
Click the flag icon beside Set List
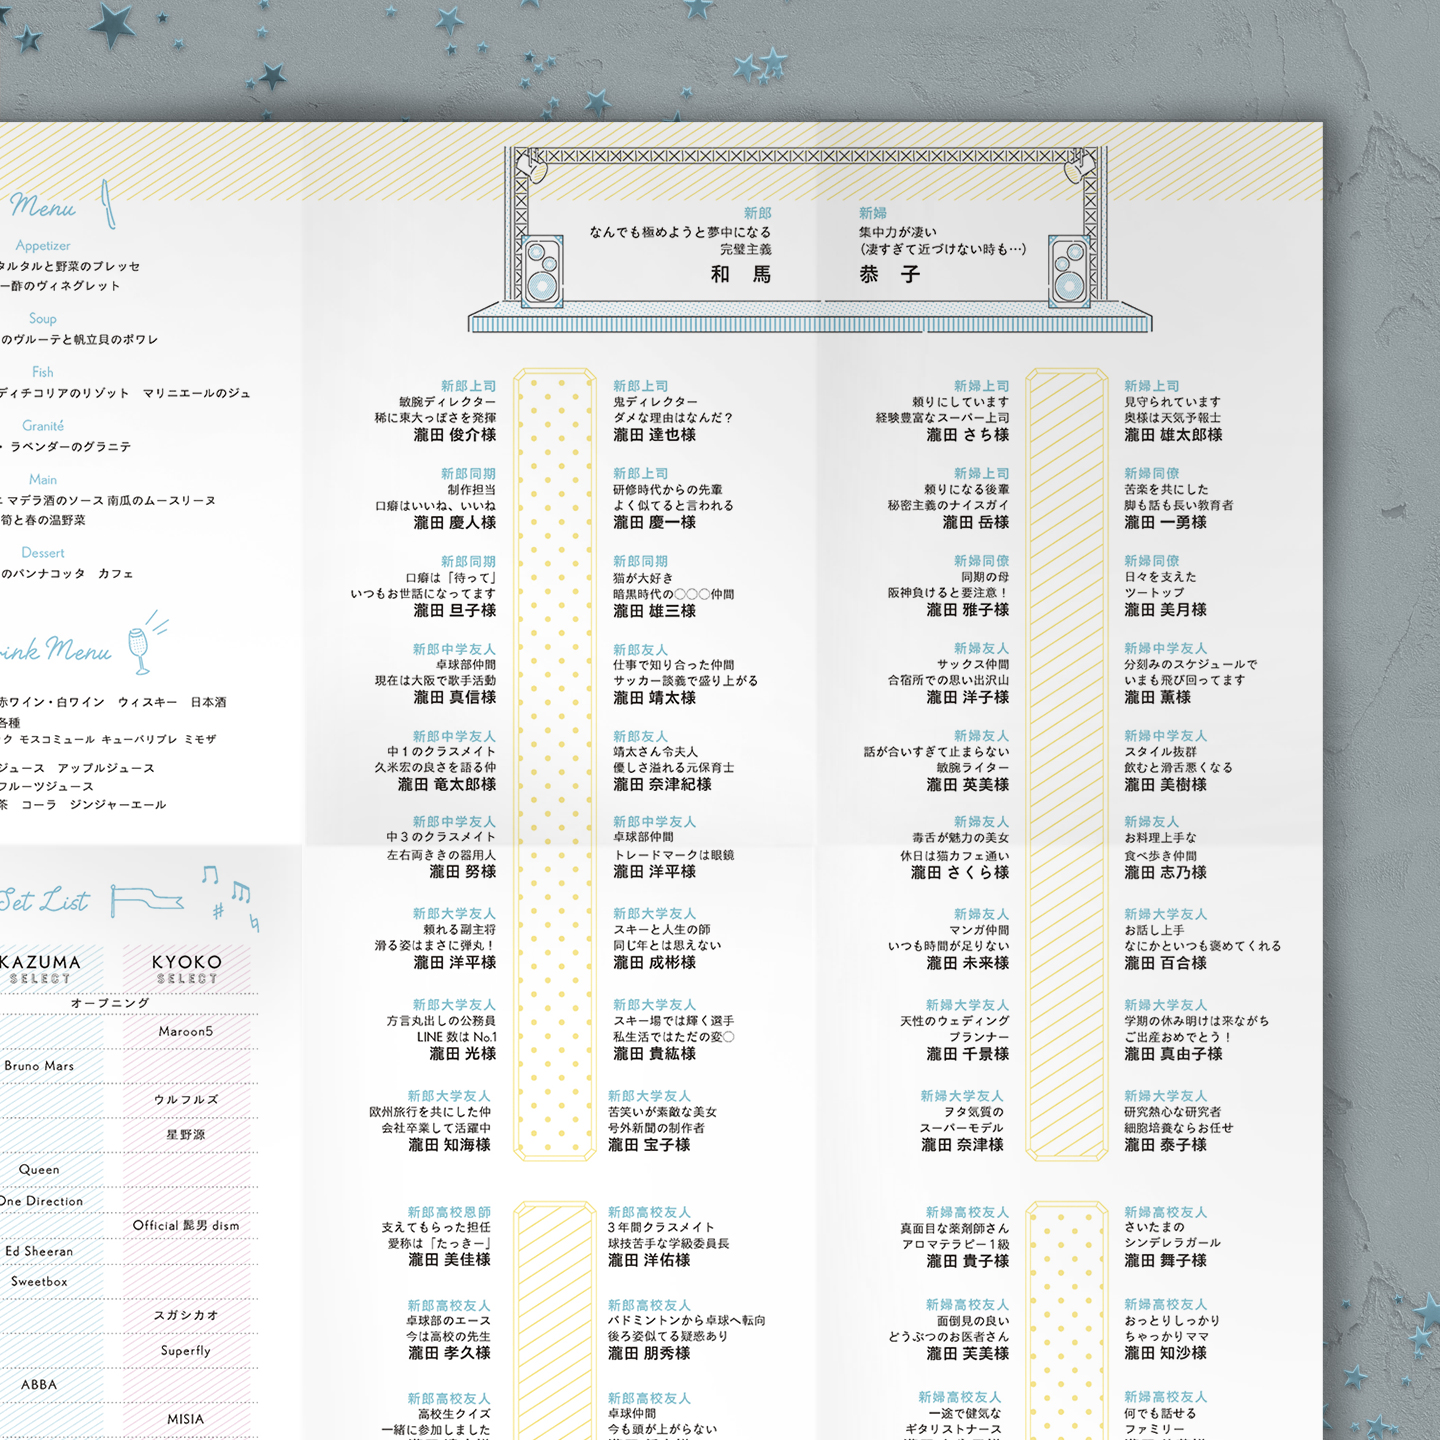point(146,900)
